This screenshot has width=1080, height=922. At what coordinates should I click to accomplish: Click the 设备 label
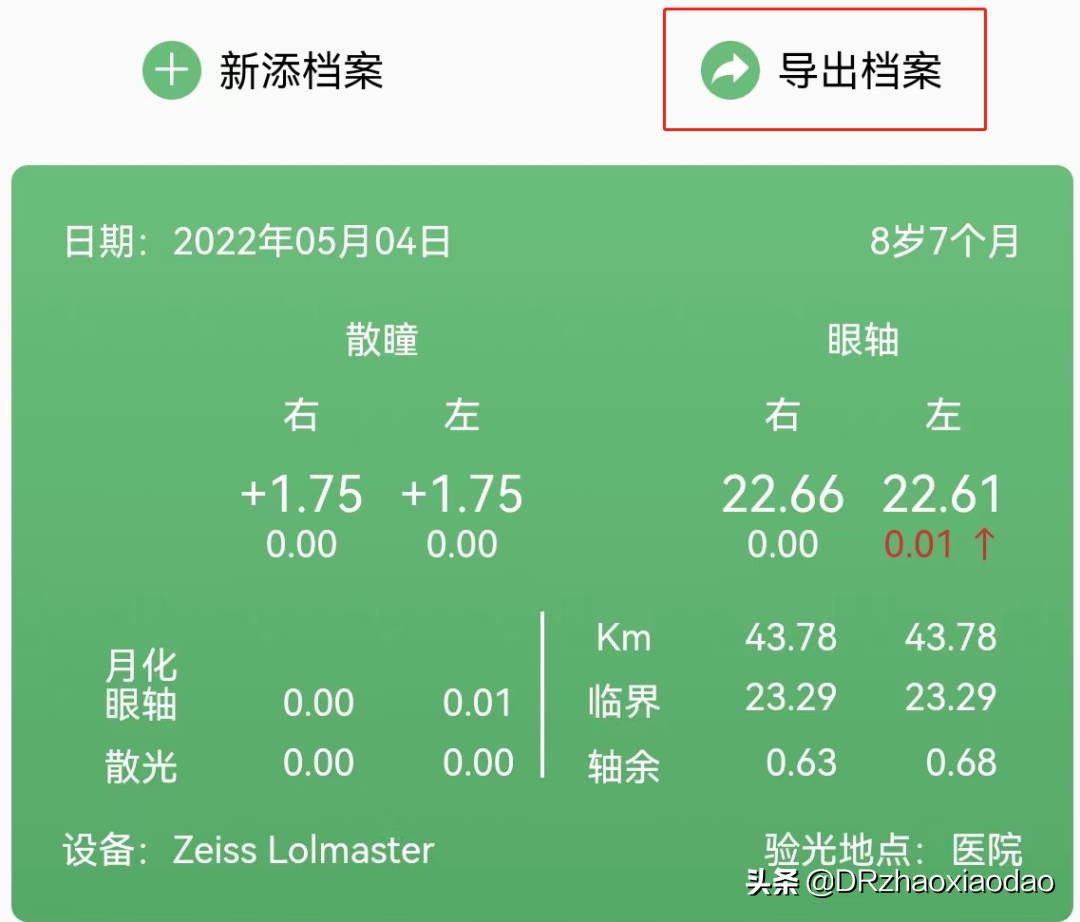105,850
